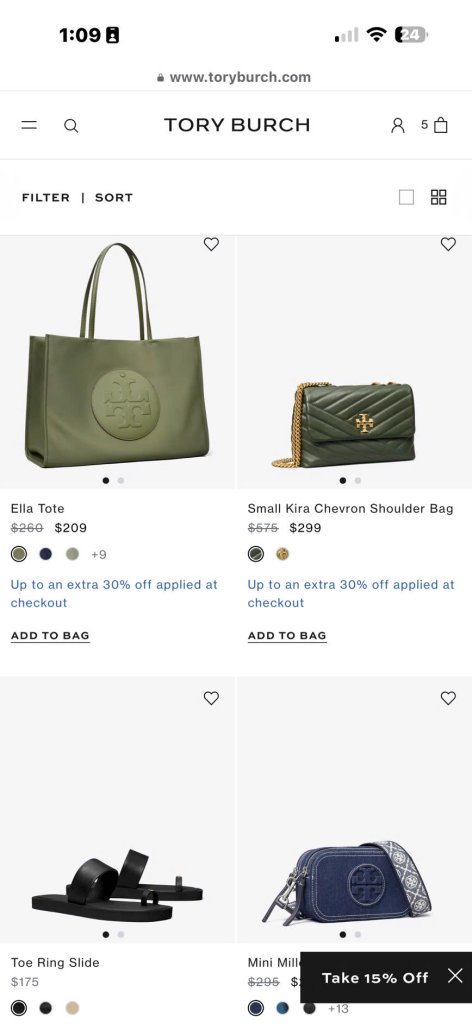
Task: Switch to grid view icon
Action: (439, 197)
